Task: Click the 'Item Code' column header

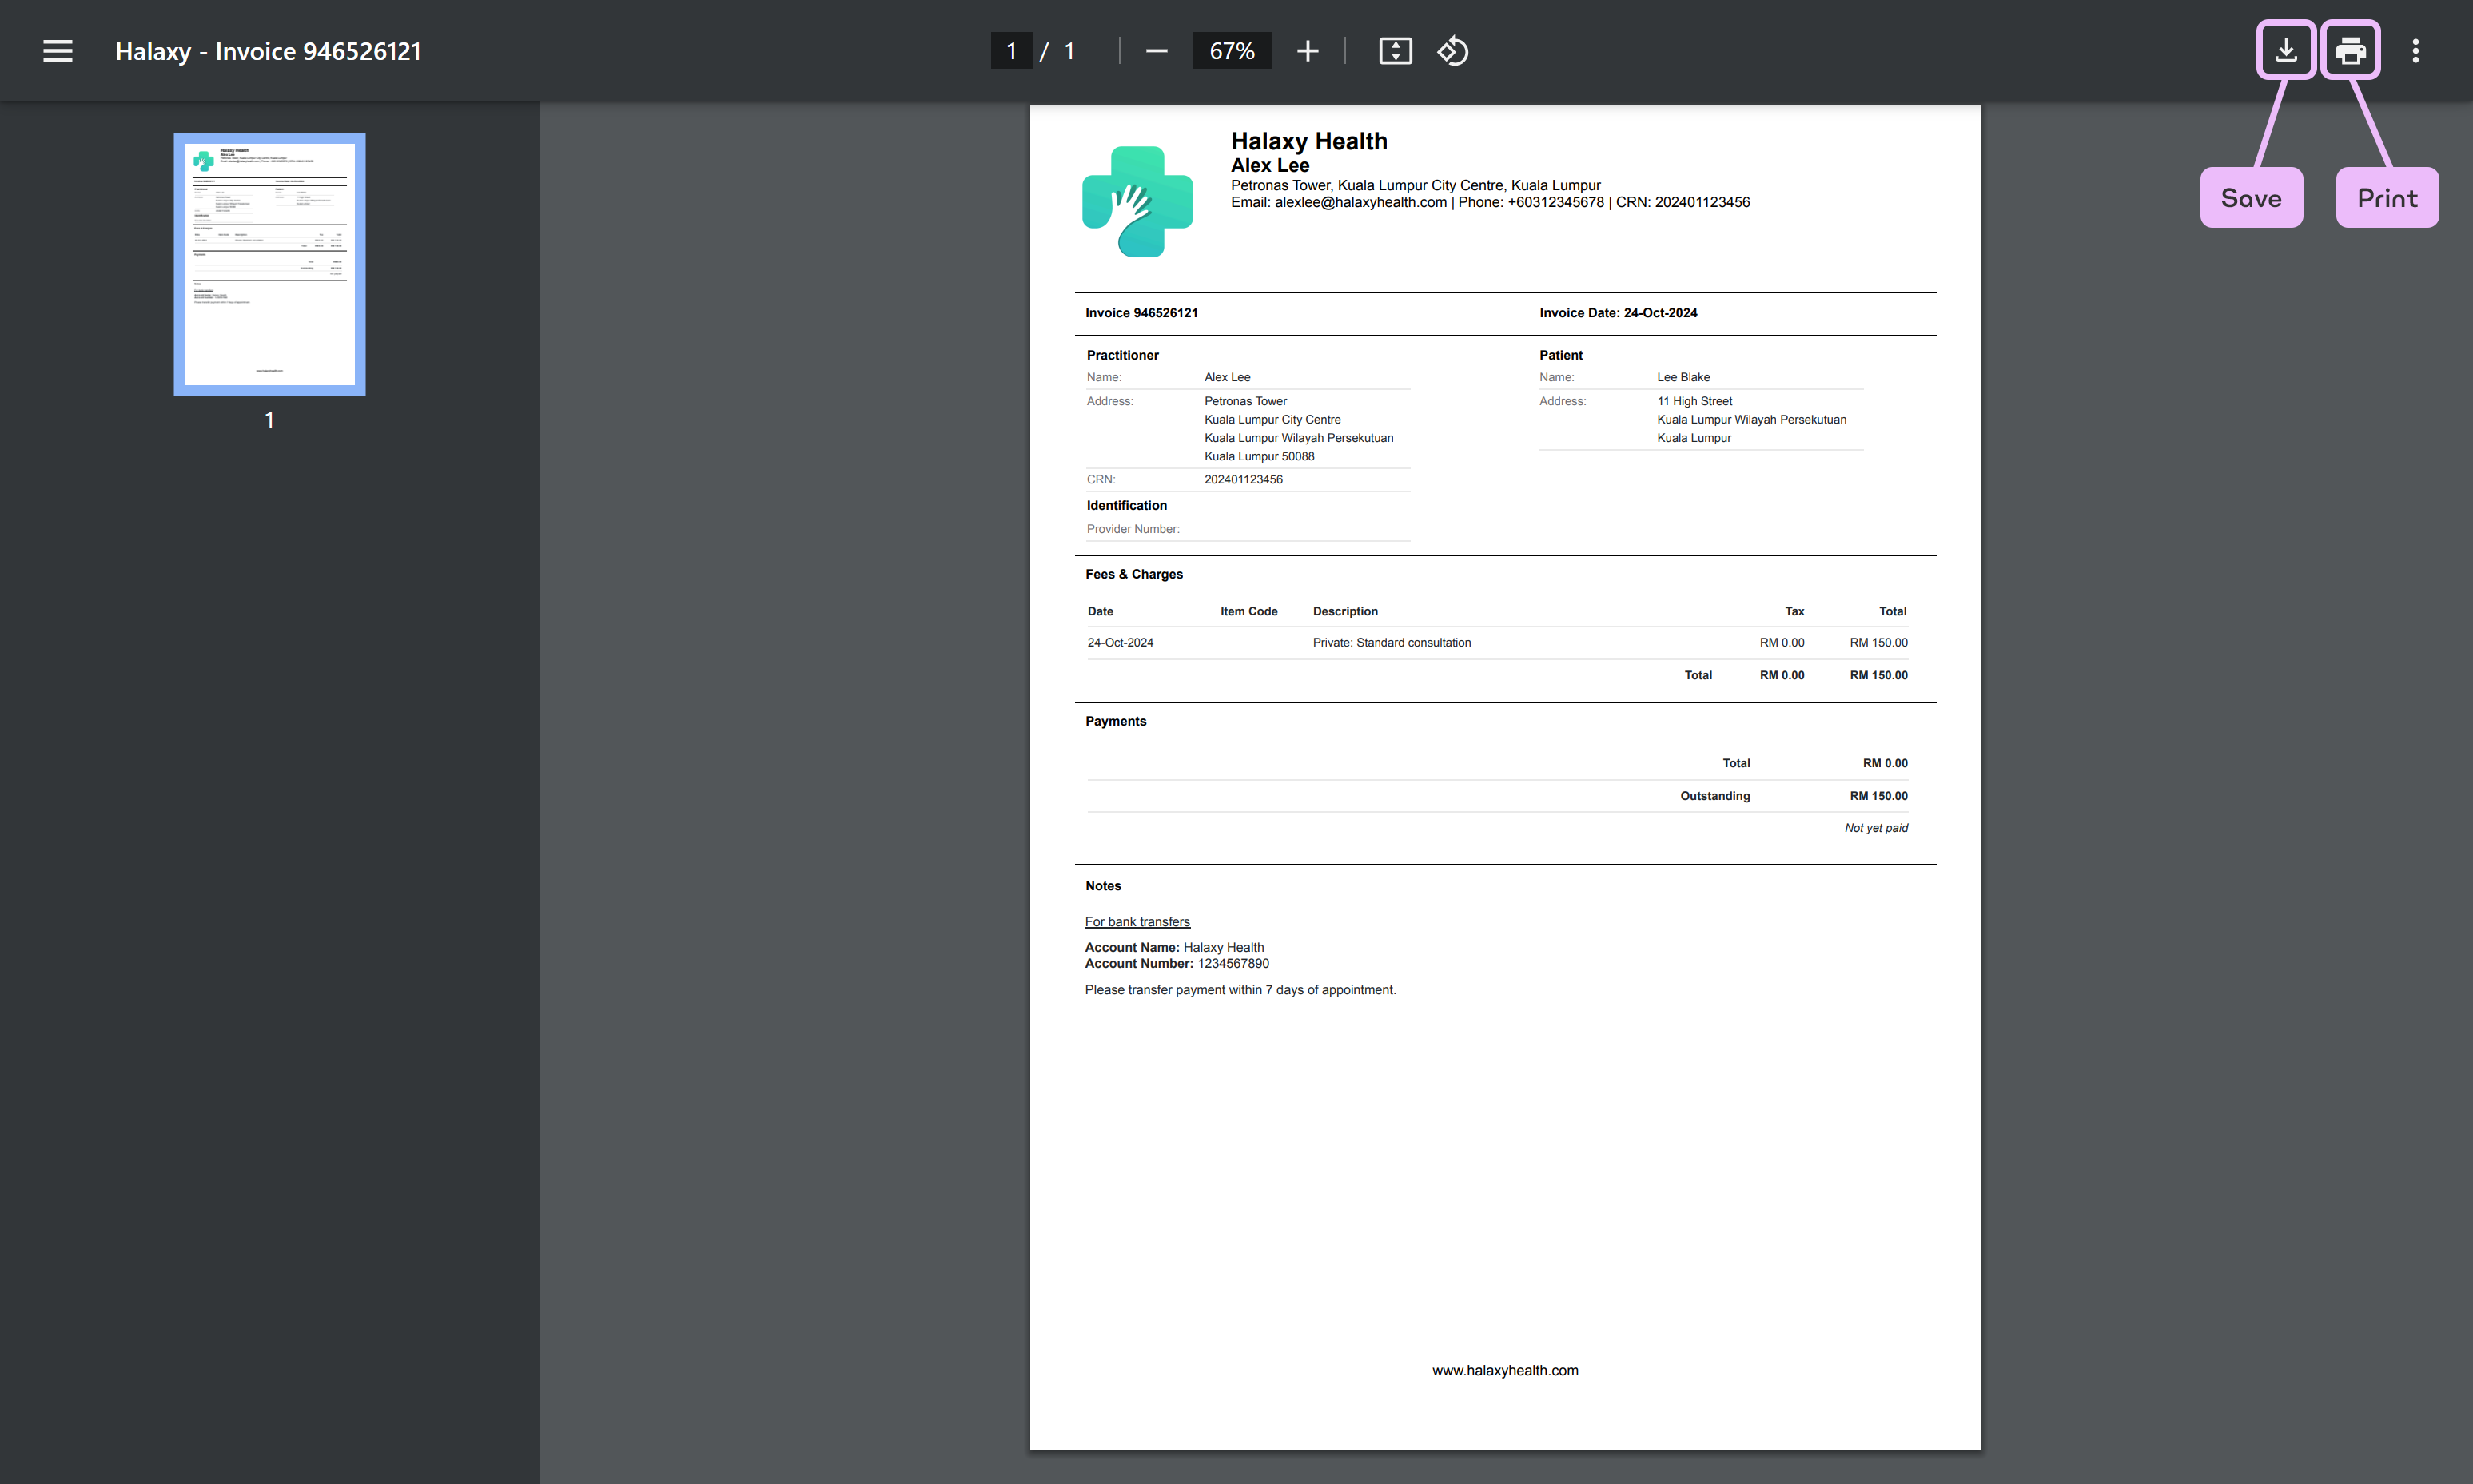Action: tap(1248, 611)
